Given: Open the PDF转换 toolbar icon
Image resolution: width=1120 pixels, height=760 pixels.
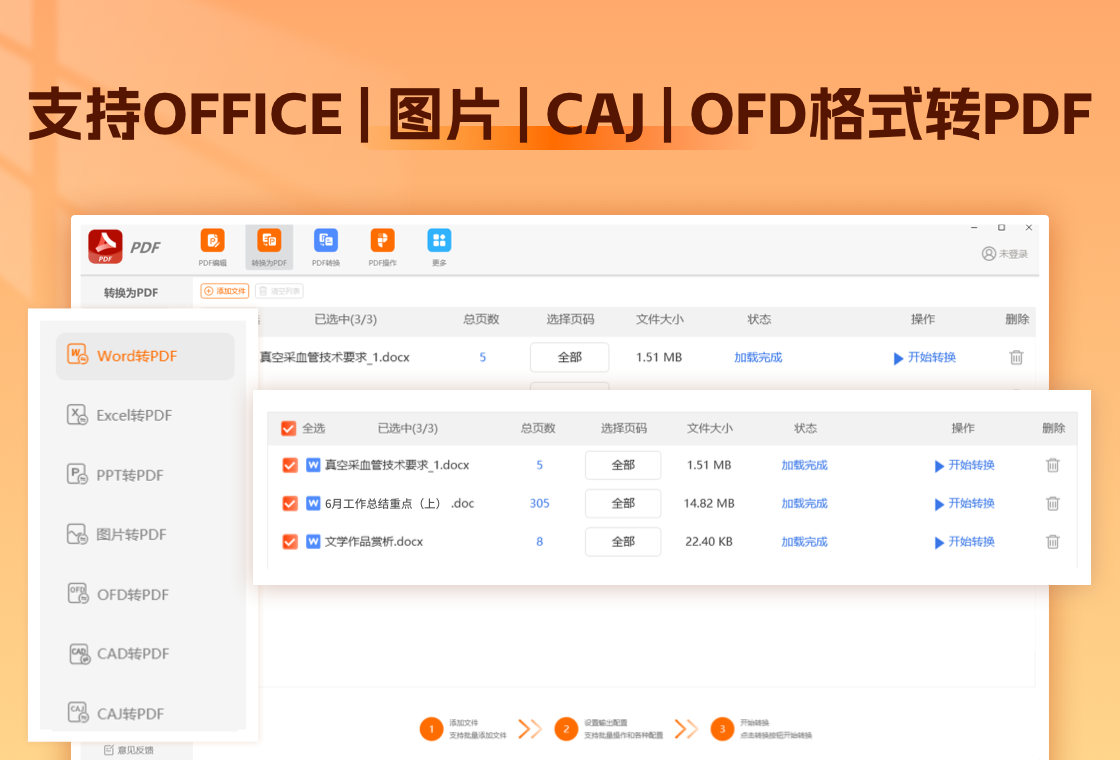Looking at the screenshot, I should coord(326,247).
